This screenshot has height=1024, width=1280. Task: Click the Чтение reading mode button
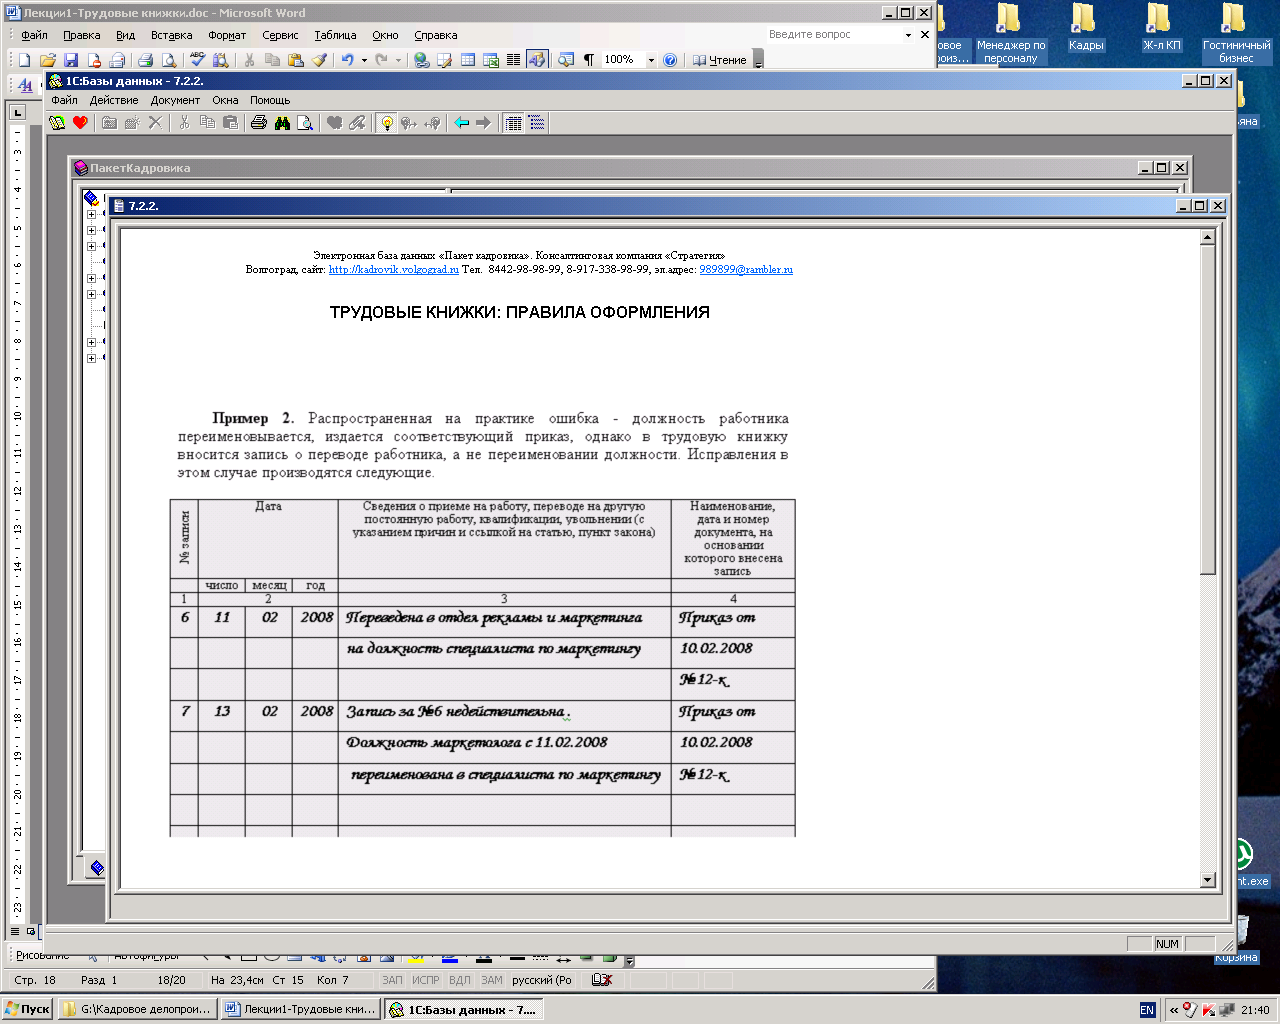[x=719, y=60]
